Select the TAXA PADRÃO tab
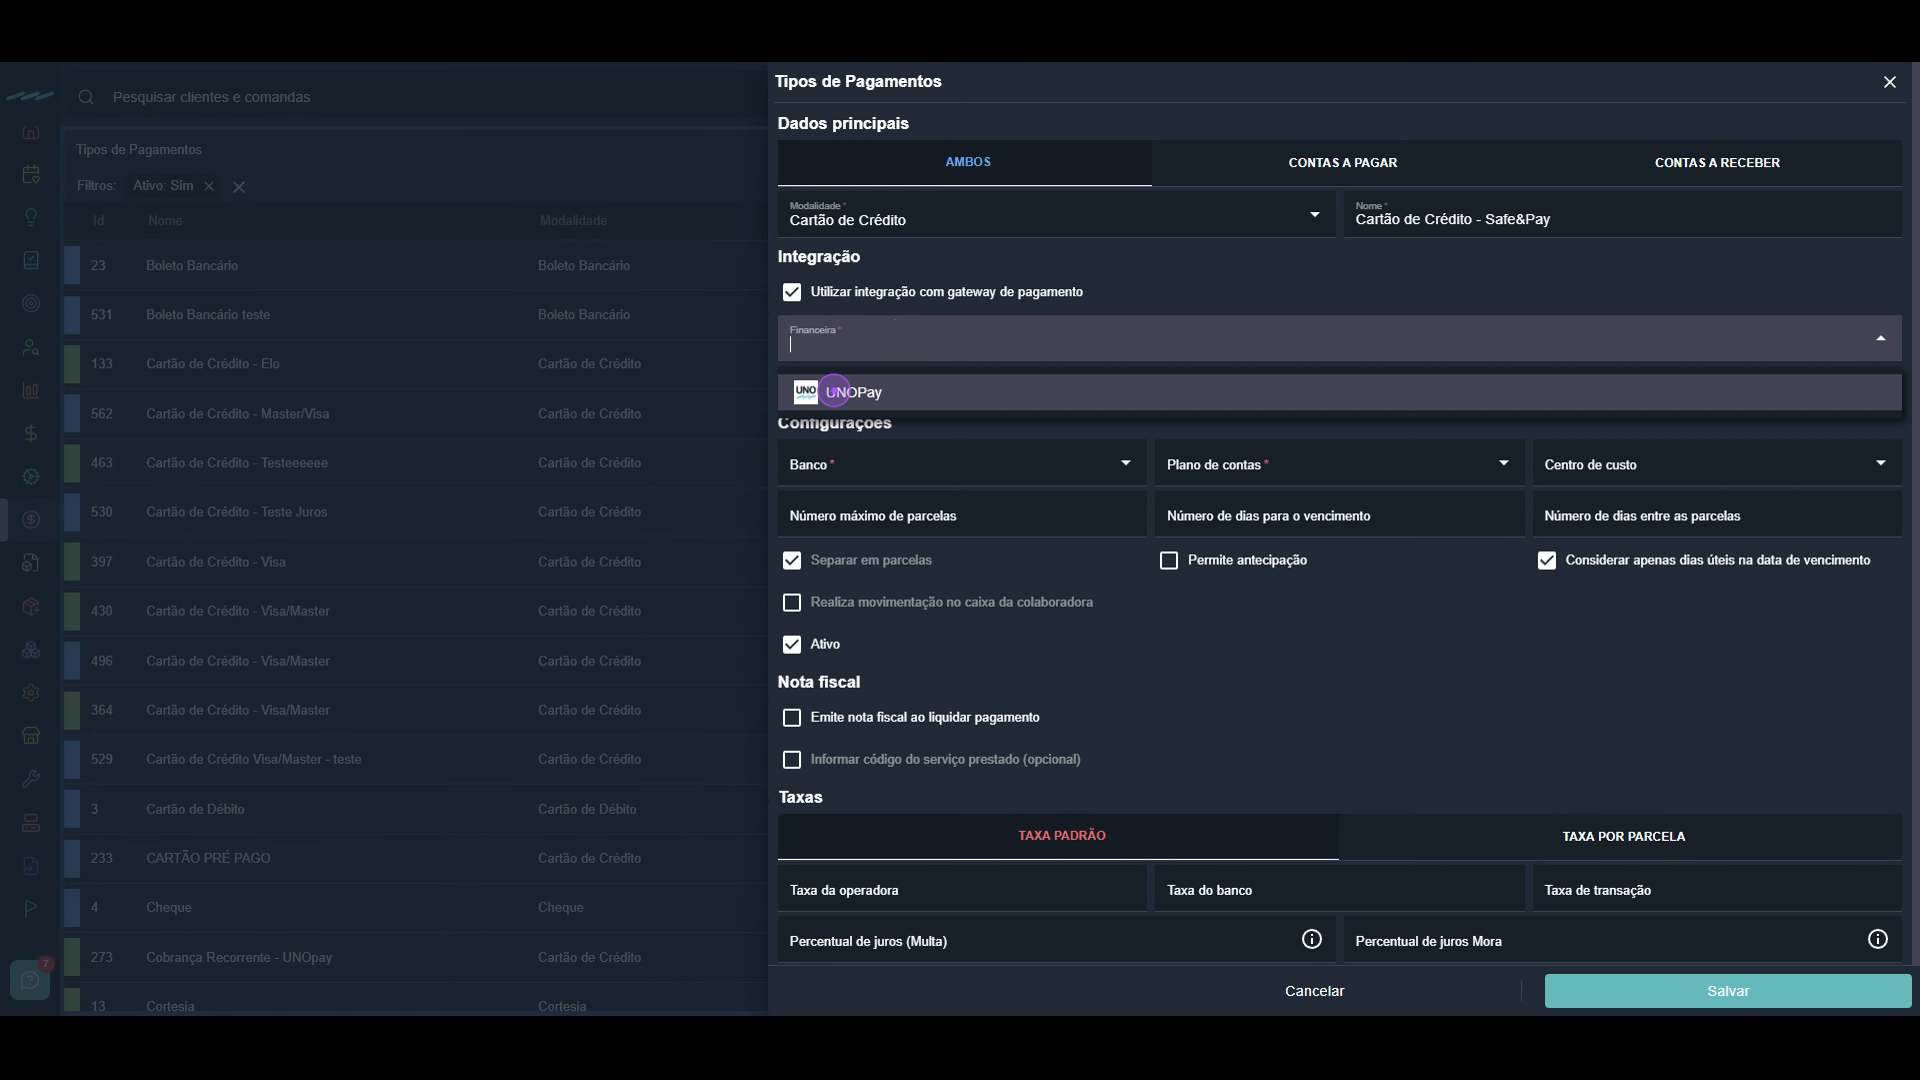The image size is (1920, 1080). click(1059, 836)
